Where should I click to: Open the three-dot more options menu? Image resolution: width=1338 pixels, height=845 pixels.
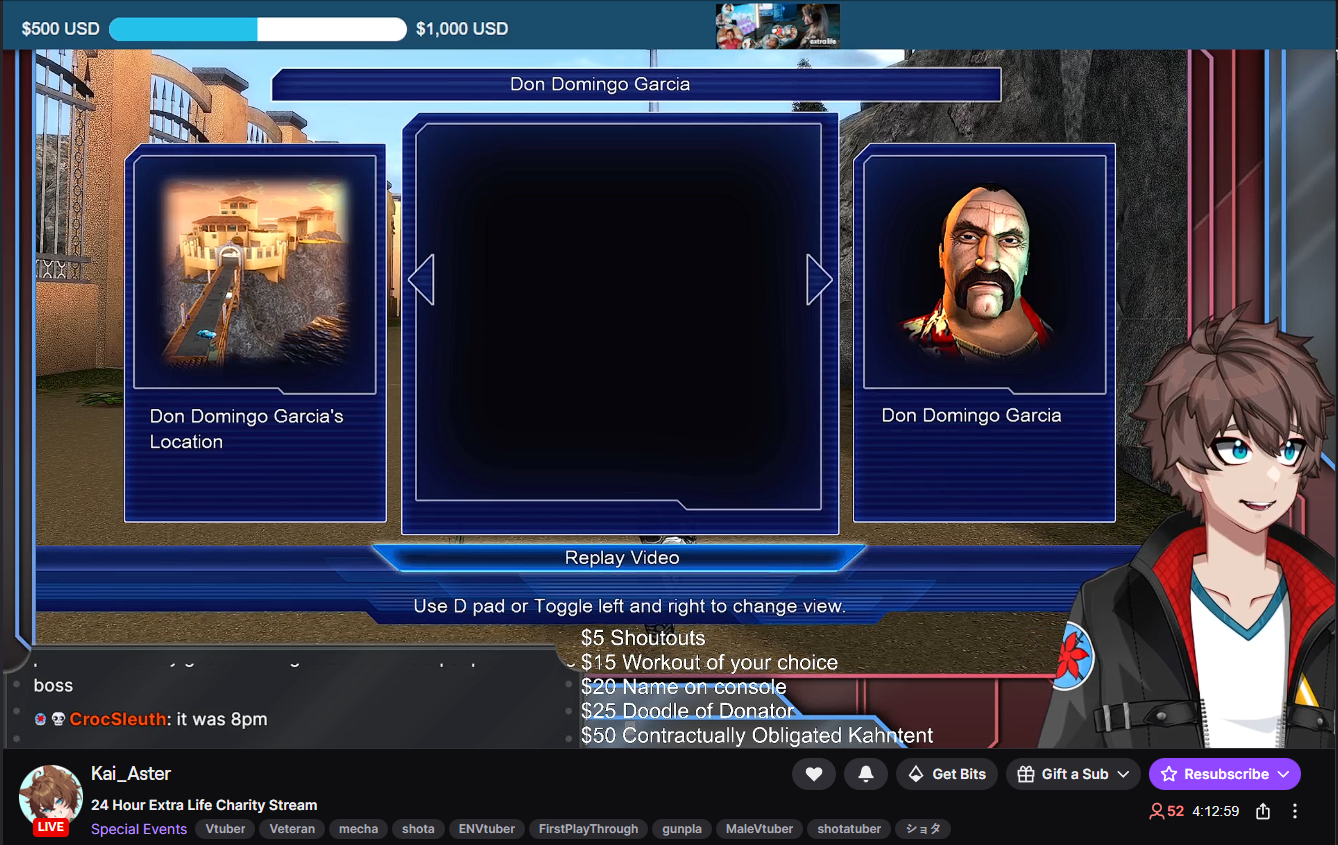(x=1295, y=811)
